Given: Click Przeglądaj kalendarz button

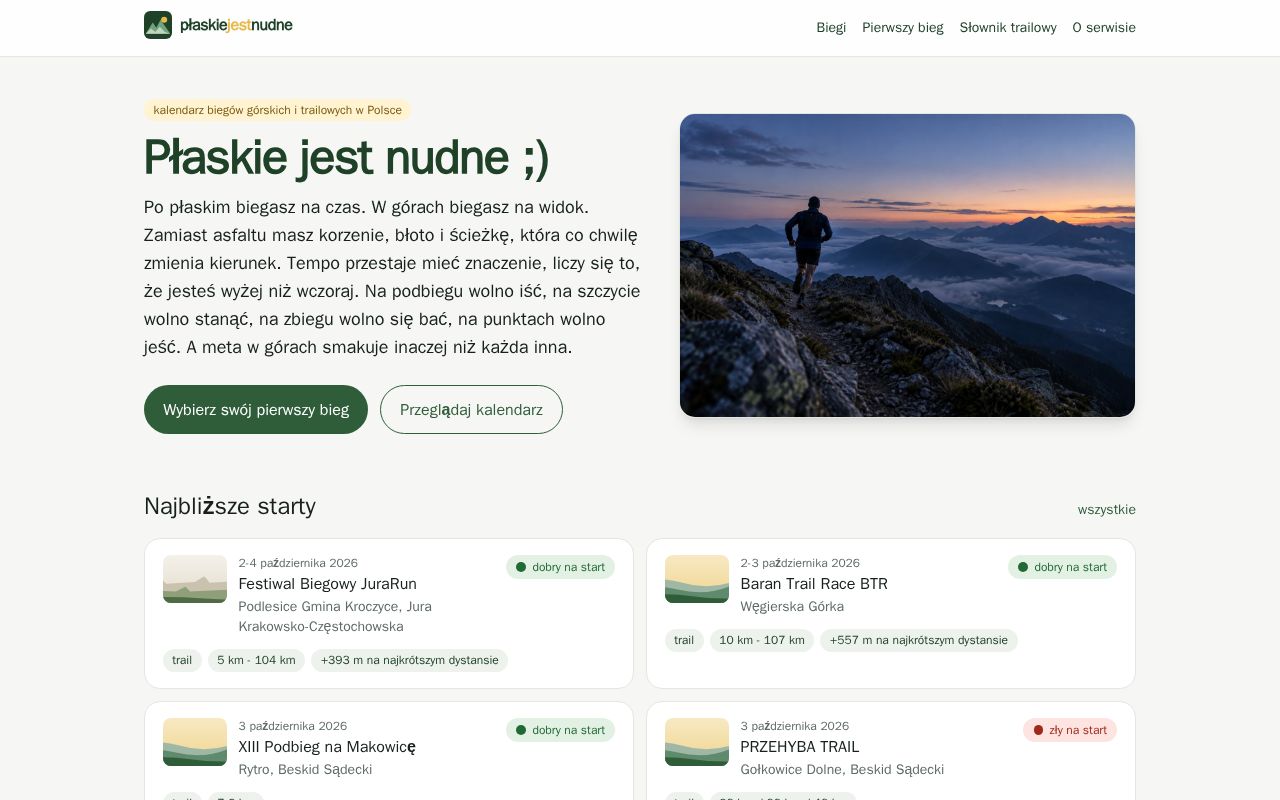Looking at the screenshot, I should tap(471, 410).
